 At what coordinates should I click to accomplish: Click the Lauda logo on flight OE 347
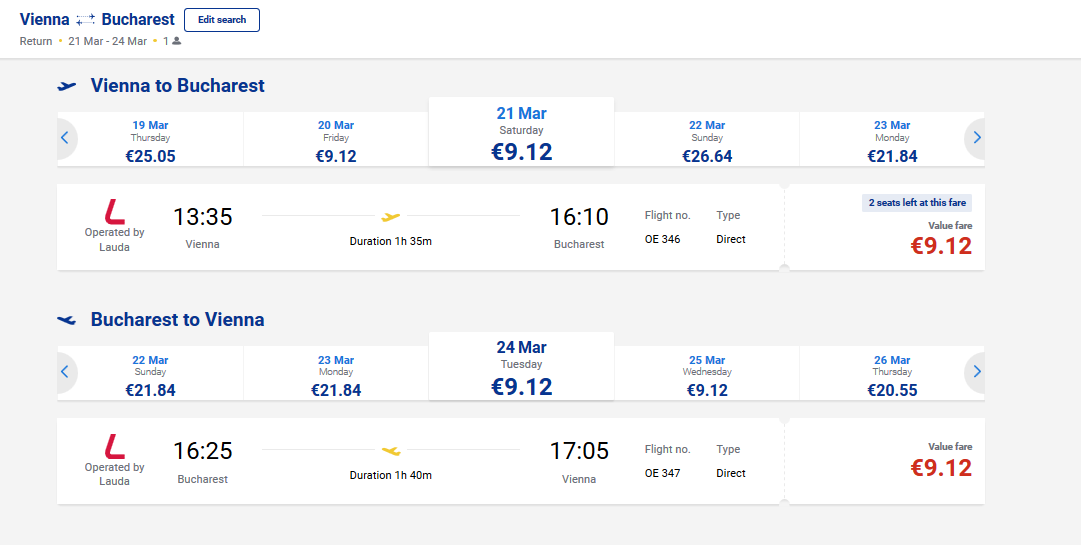click(x=114, y=446)
